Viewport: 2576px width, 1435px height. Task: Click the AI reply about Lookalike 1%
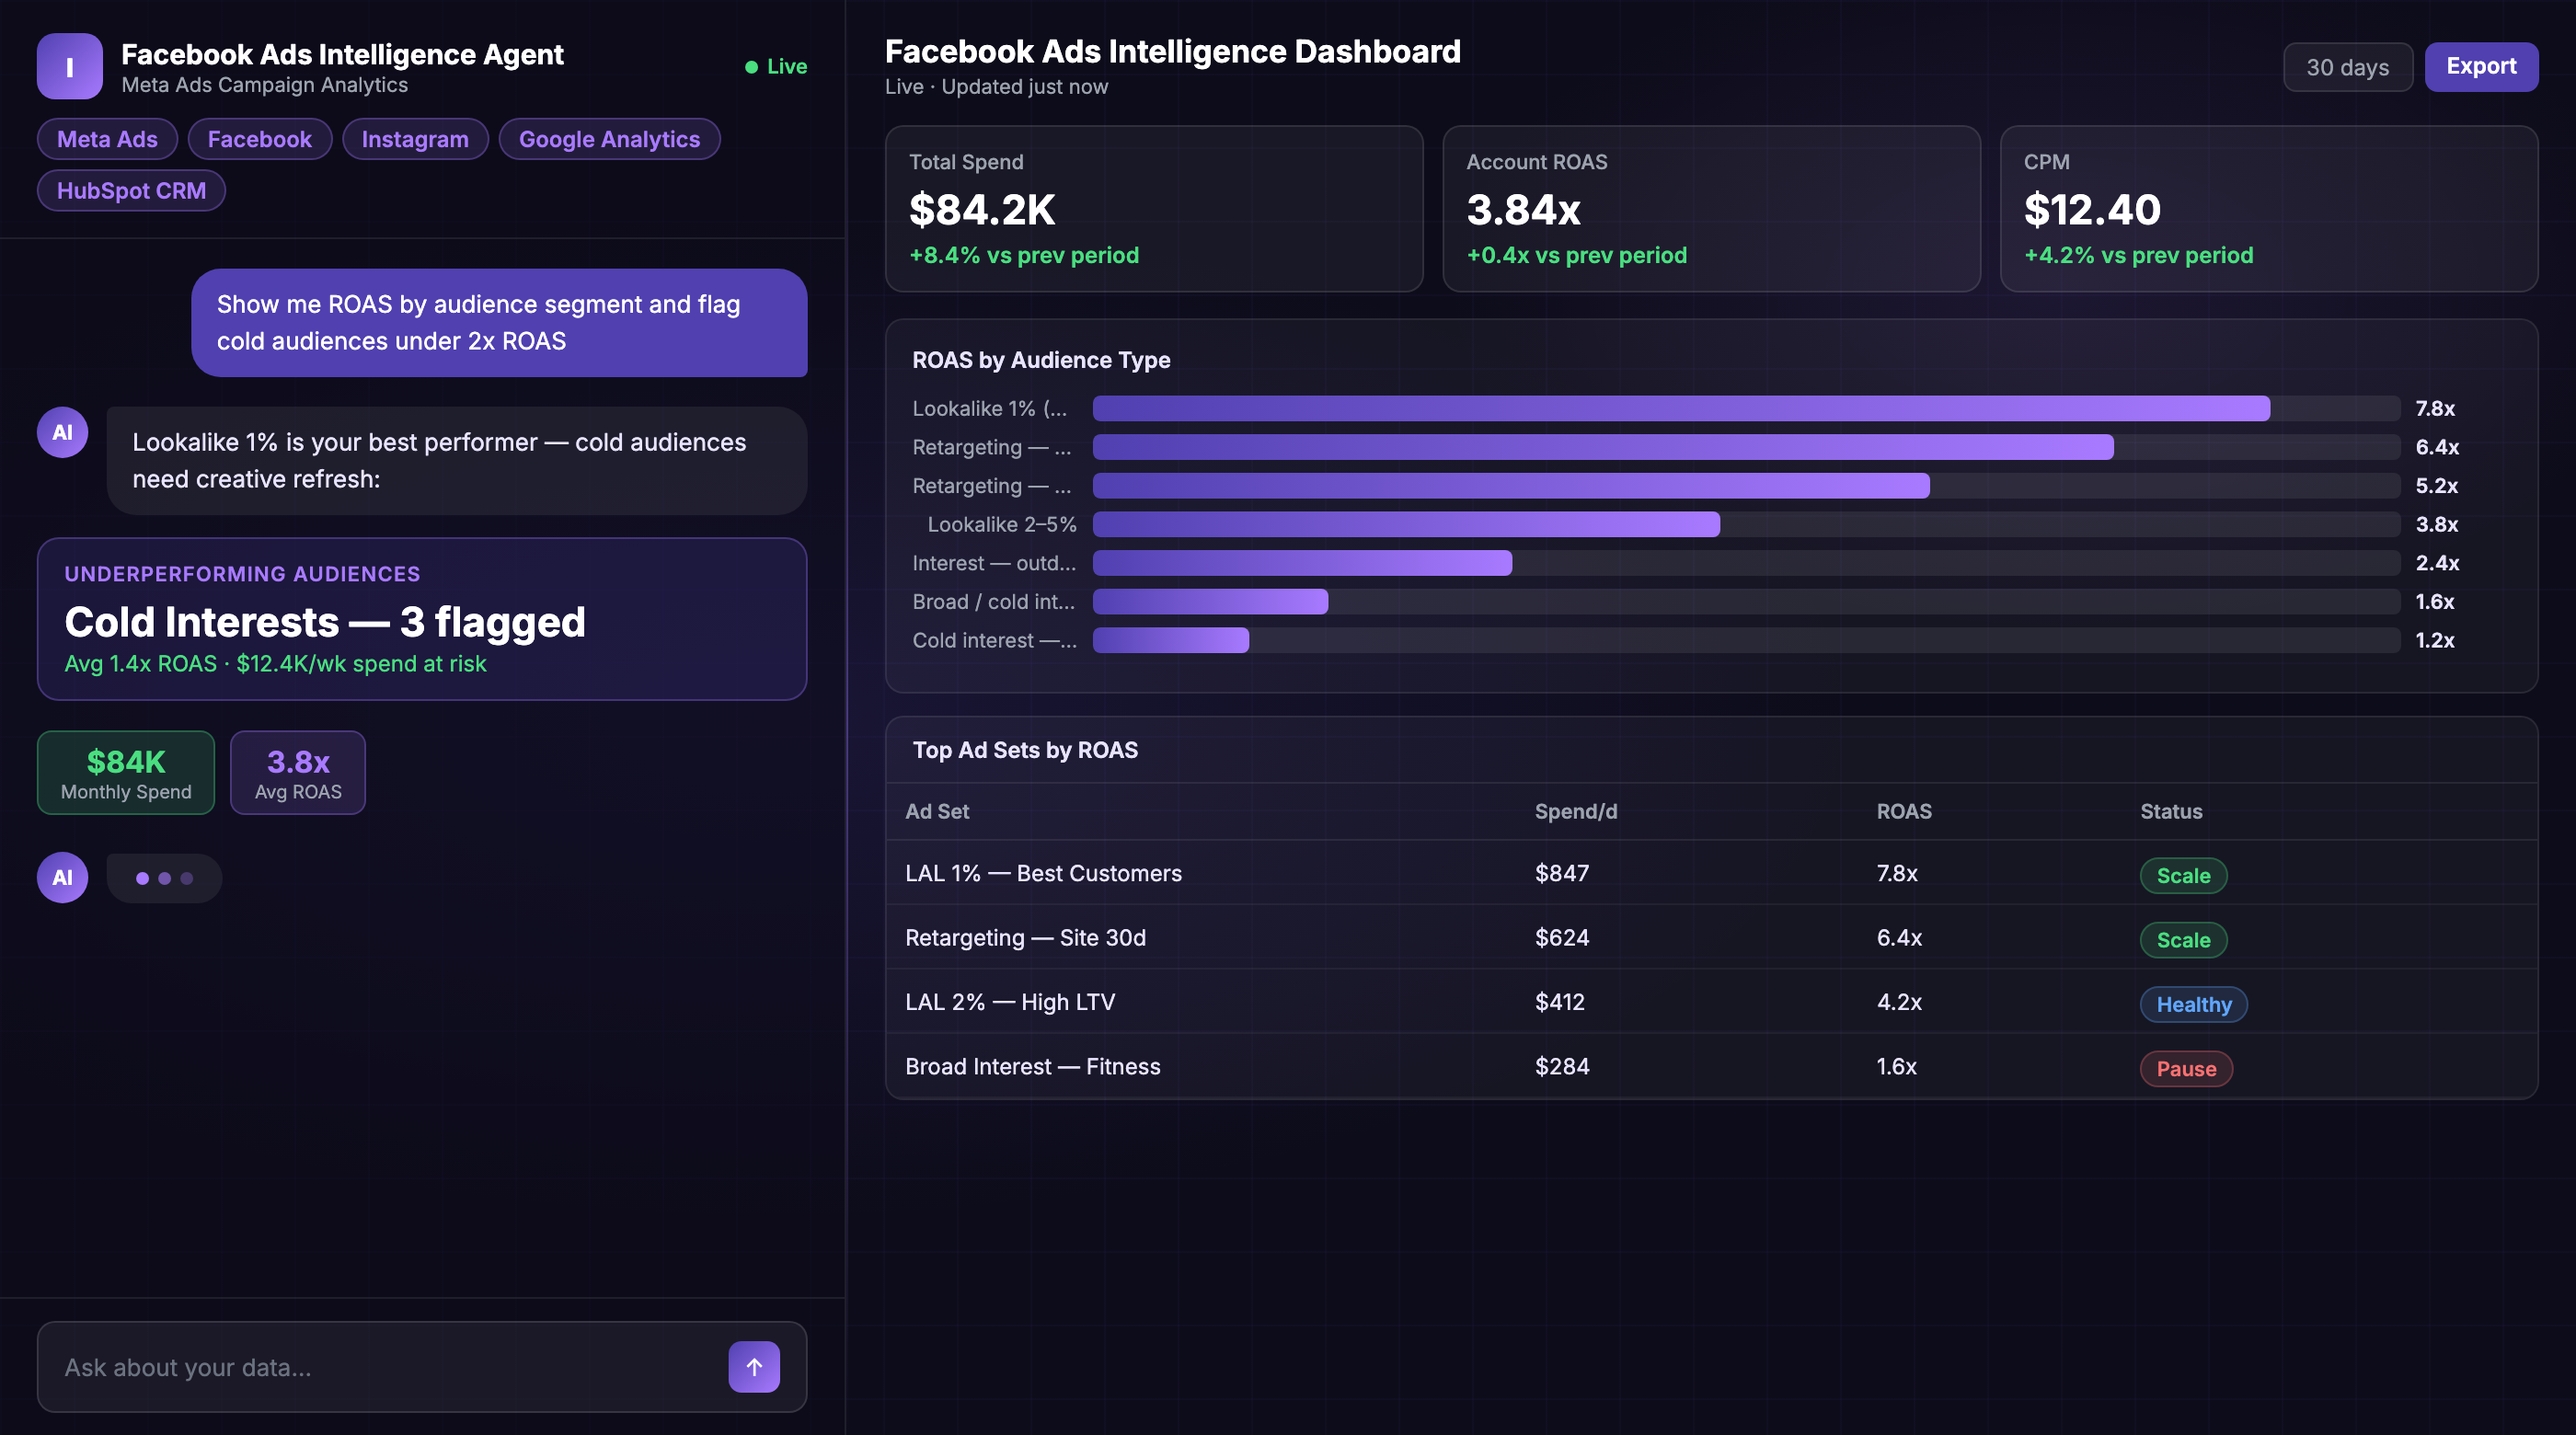[457, 461]
